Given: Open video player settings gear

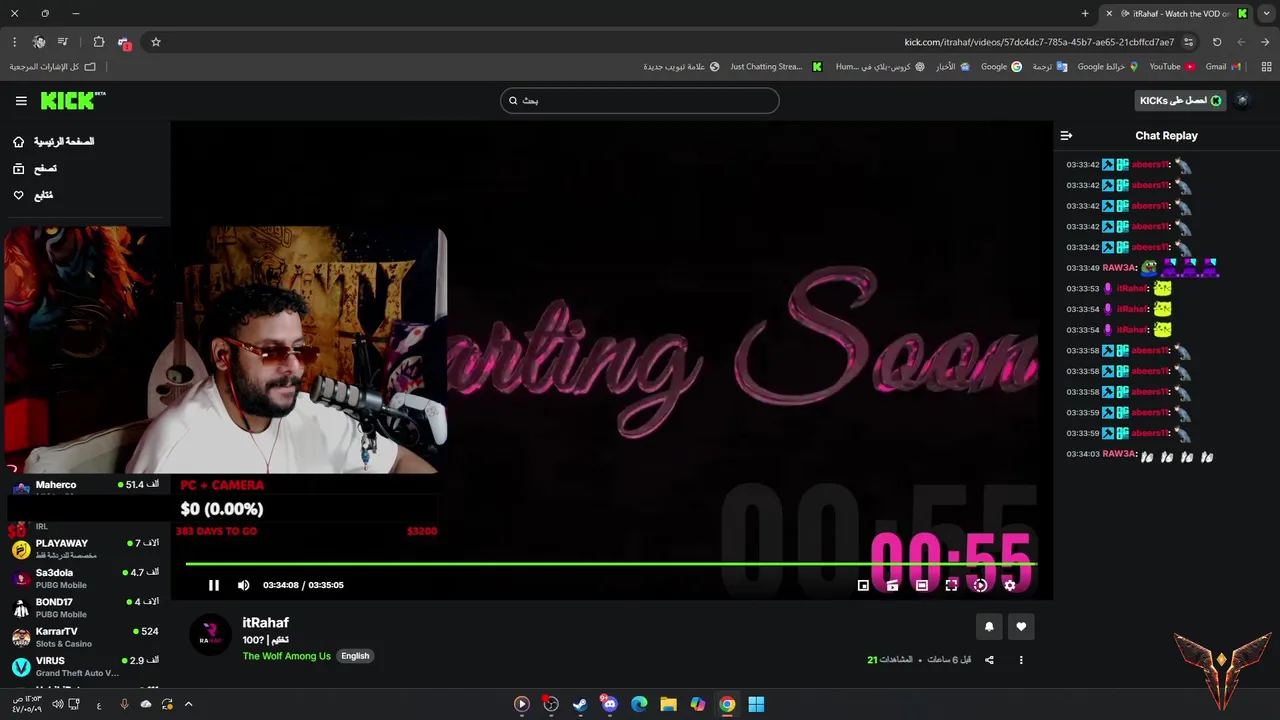Looking at the screenshot, I should tap(1009, 585).
